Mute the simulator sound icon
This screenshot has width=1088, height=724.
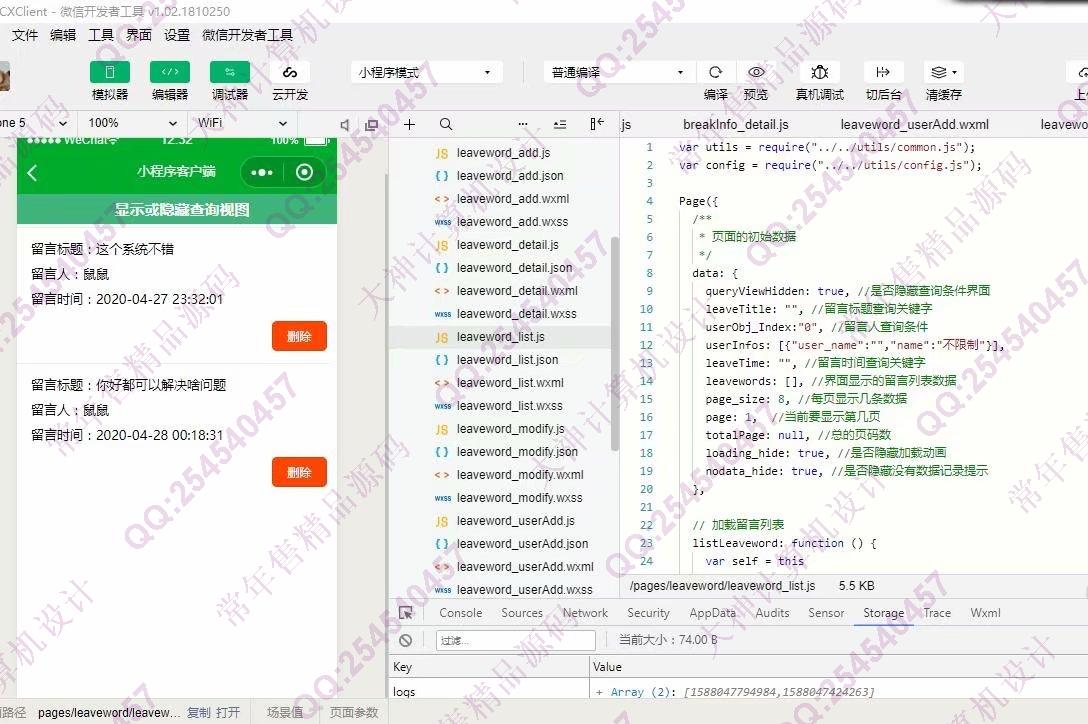click(344, 124)
